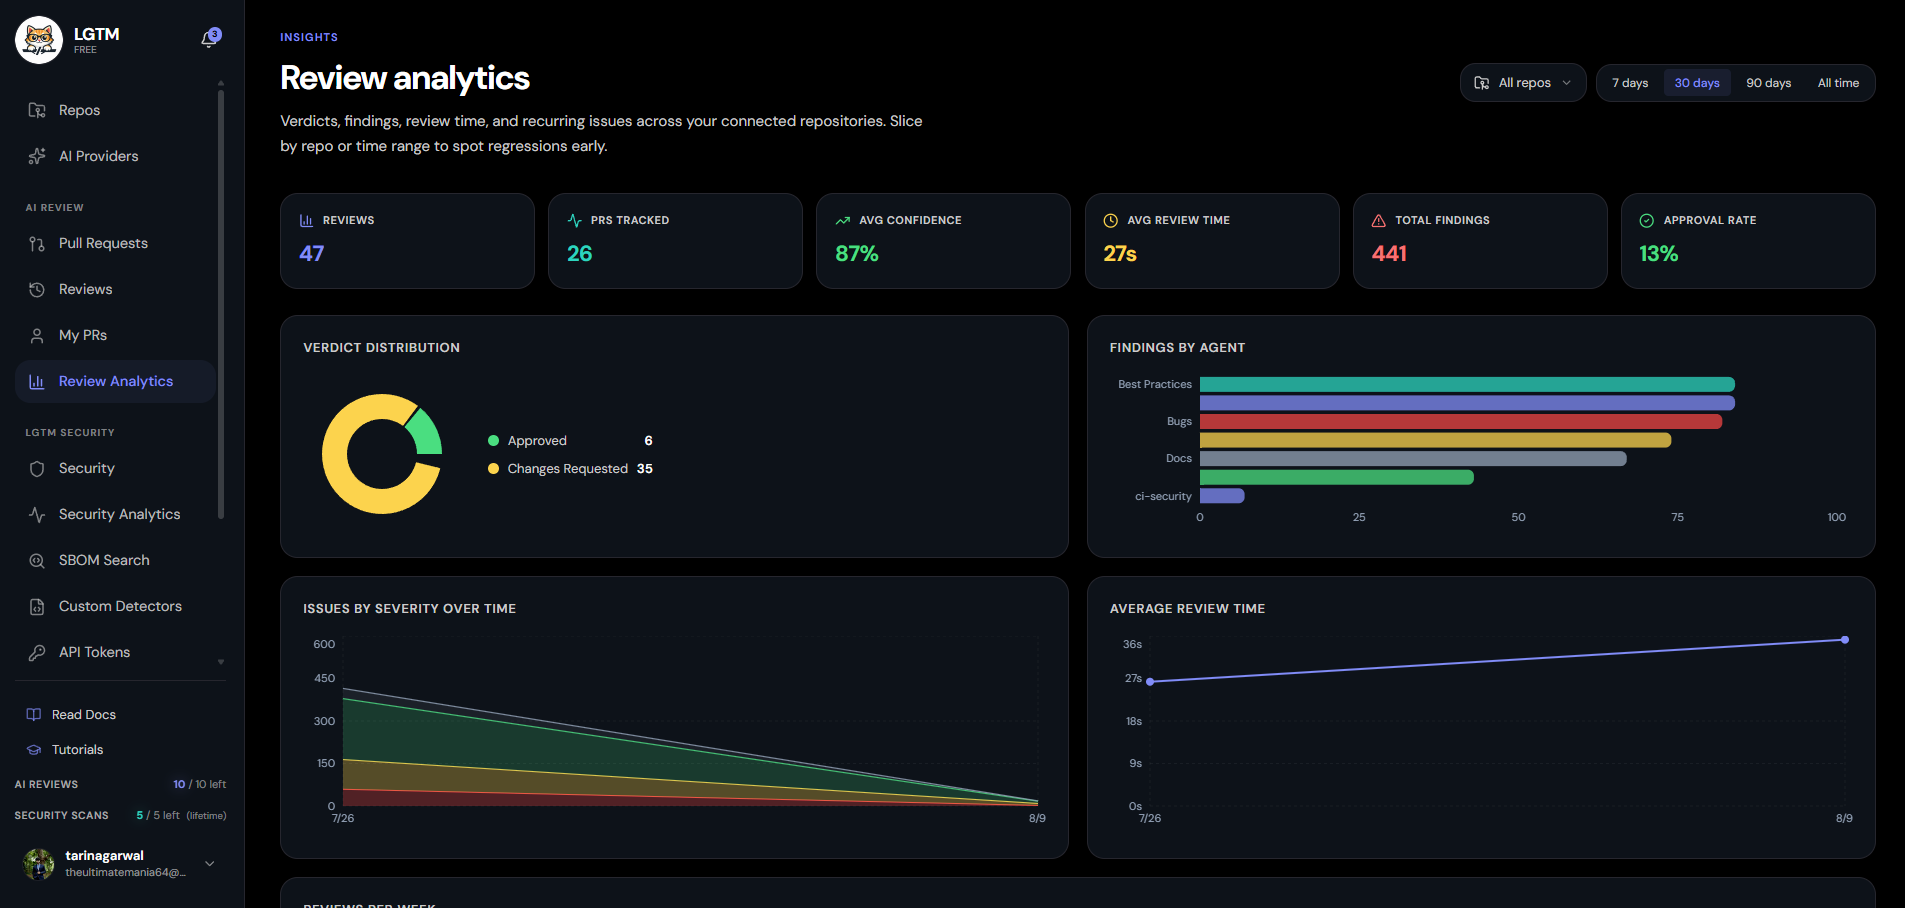Click the SBOM Search magnifier icon
This screenshot has height=908, width=1905.
37,560
